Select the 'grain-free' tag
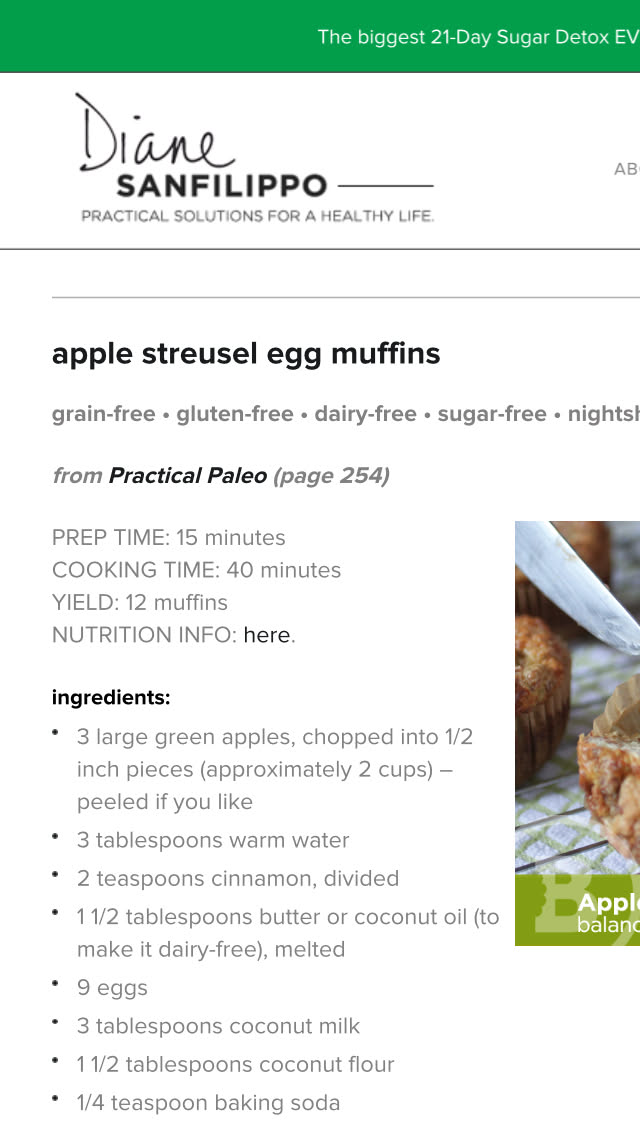The width and height of the screenshot is (640, 1136). (x=103, y=414)
